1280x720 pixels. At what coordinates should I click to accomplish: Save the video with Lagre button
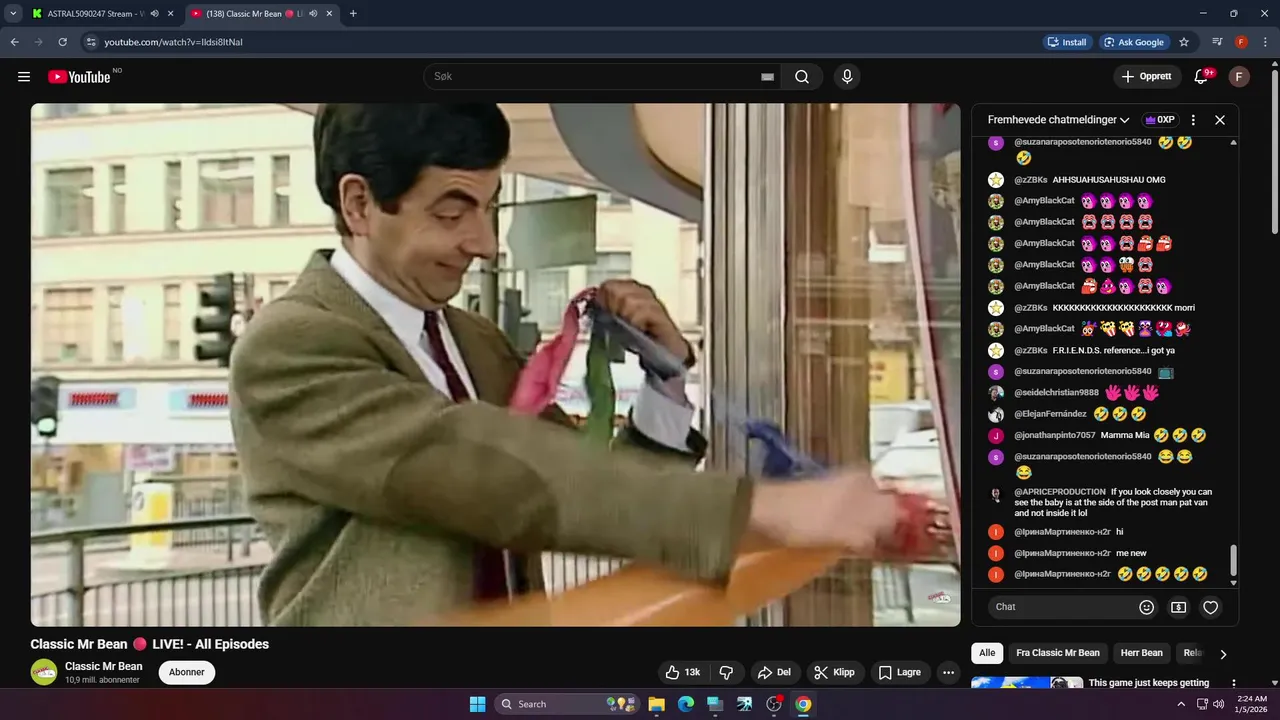900,672
